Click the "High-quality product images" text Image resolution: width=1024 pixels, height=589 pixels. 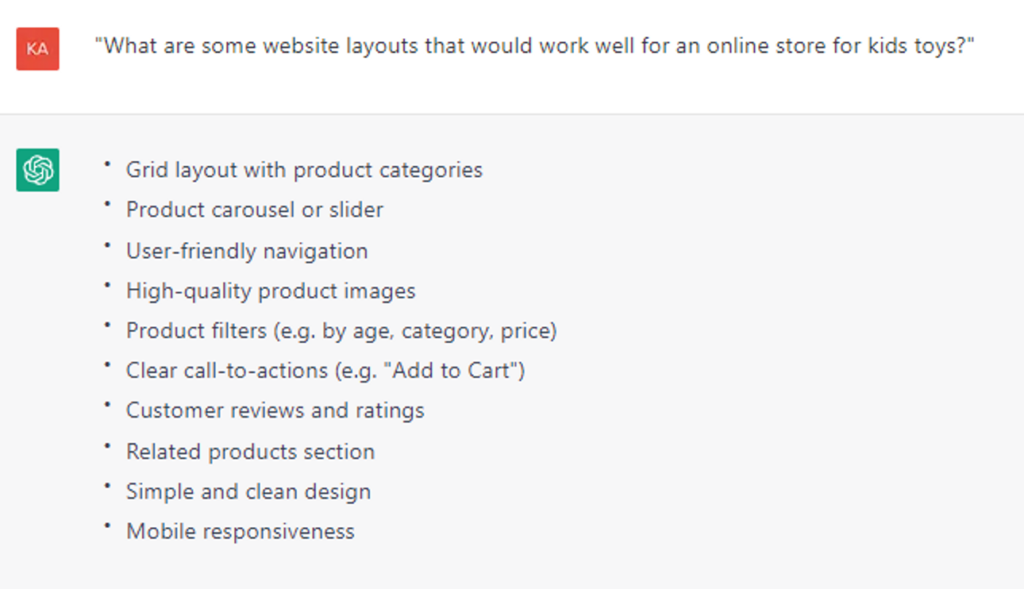point(270,291)
